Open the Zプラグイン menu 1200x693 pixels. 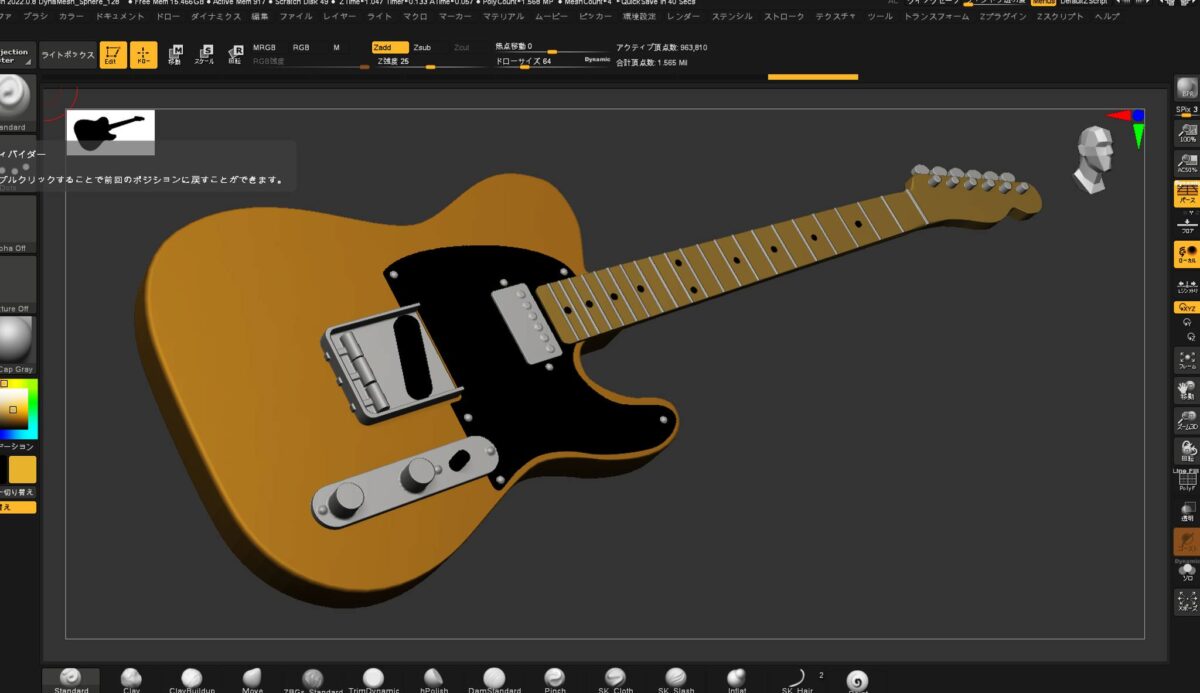(x=1002, y=17)
